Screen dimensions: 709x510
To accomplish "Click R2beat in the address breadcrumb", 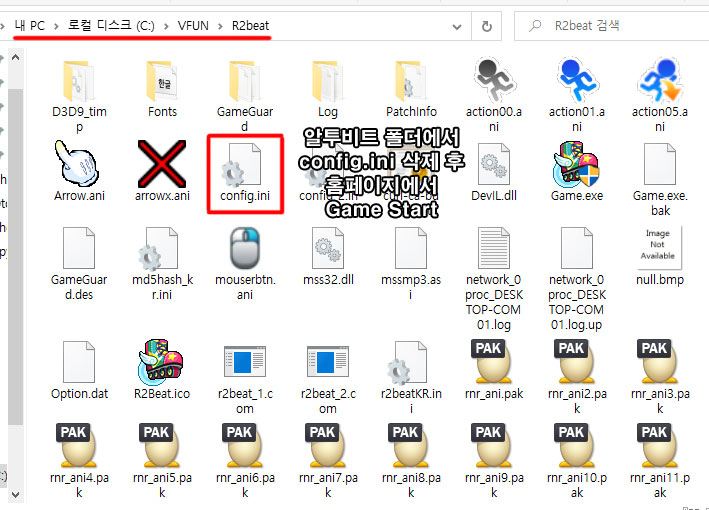I will click(251, 26).
